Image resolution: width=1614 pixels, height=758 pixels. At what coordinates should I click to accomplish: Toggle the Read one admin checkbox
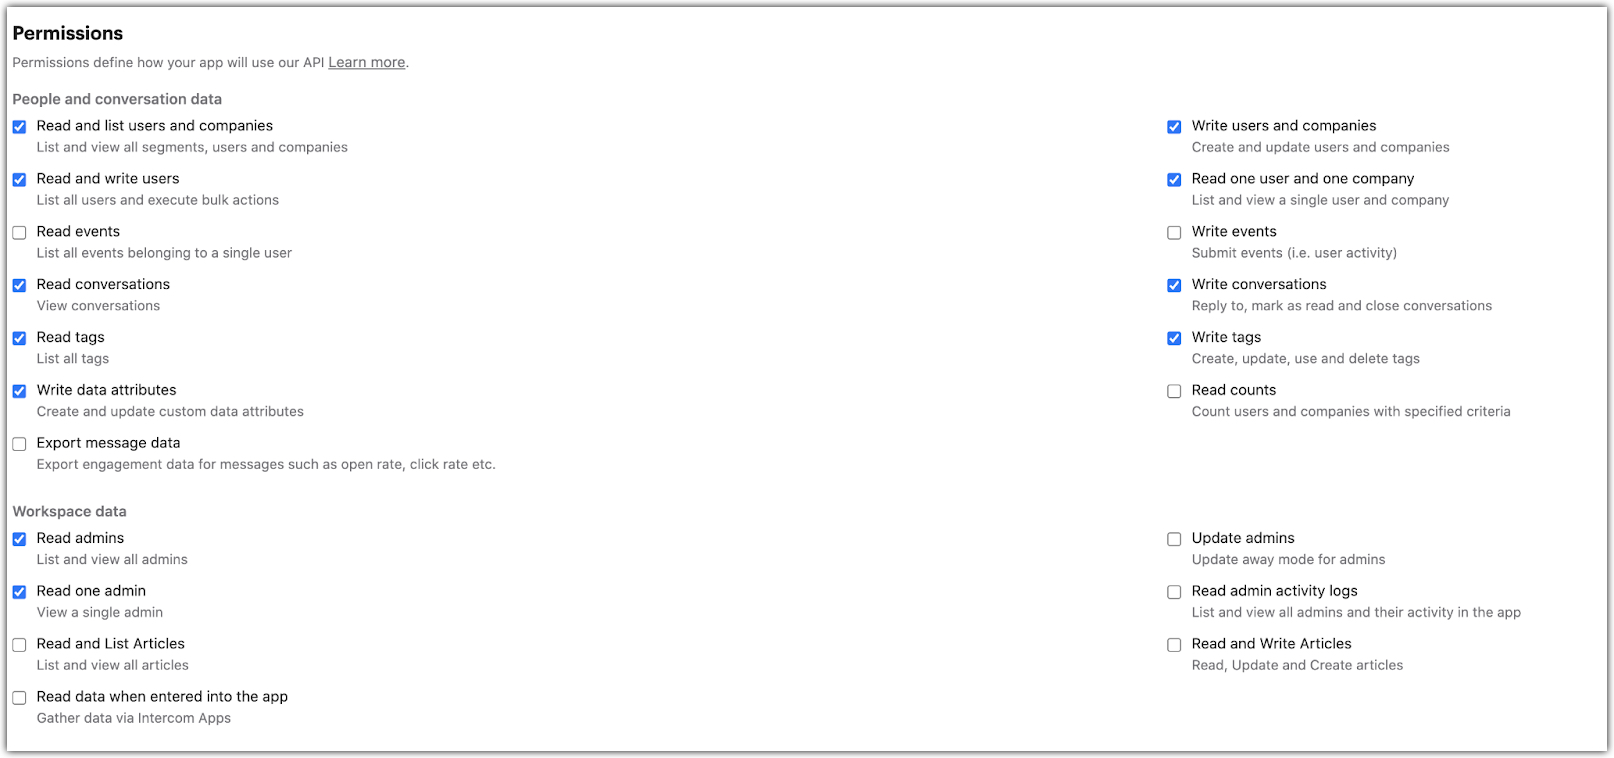coord(19,592)
